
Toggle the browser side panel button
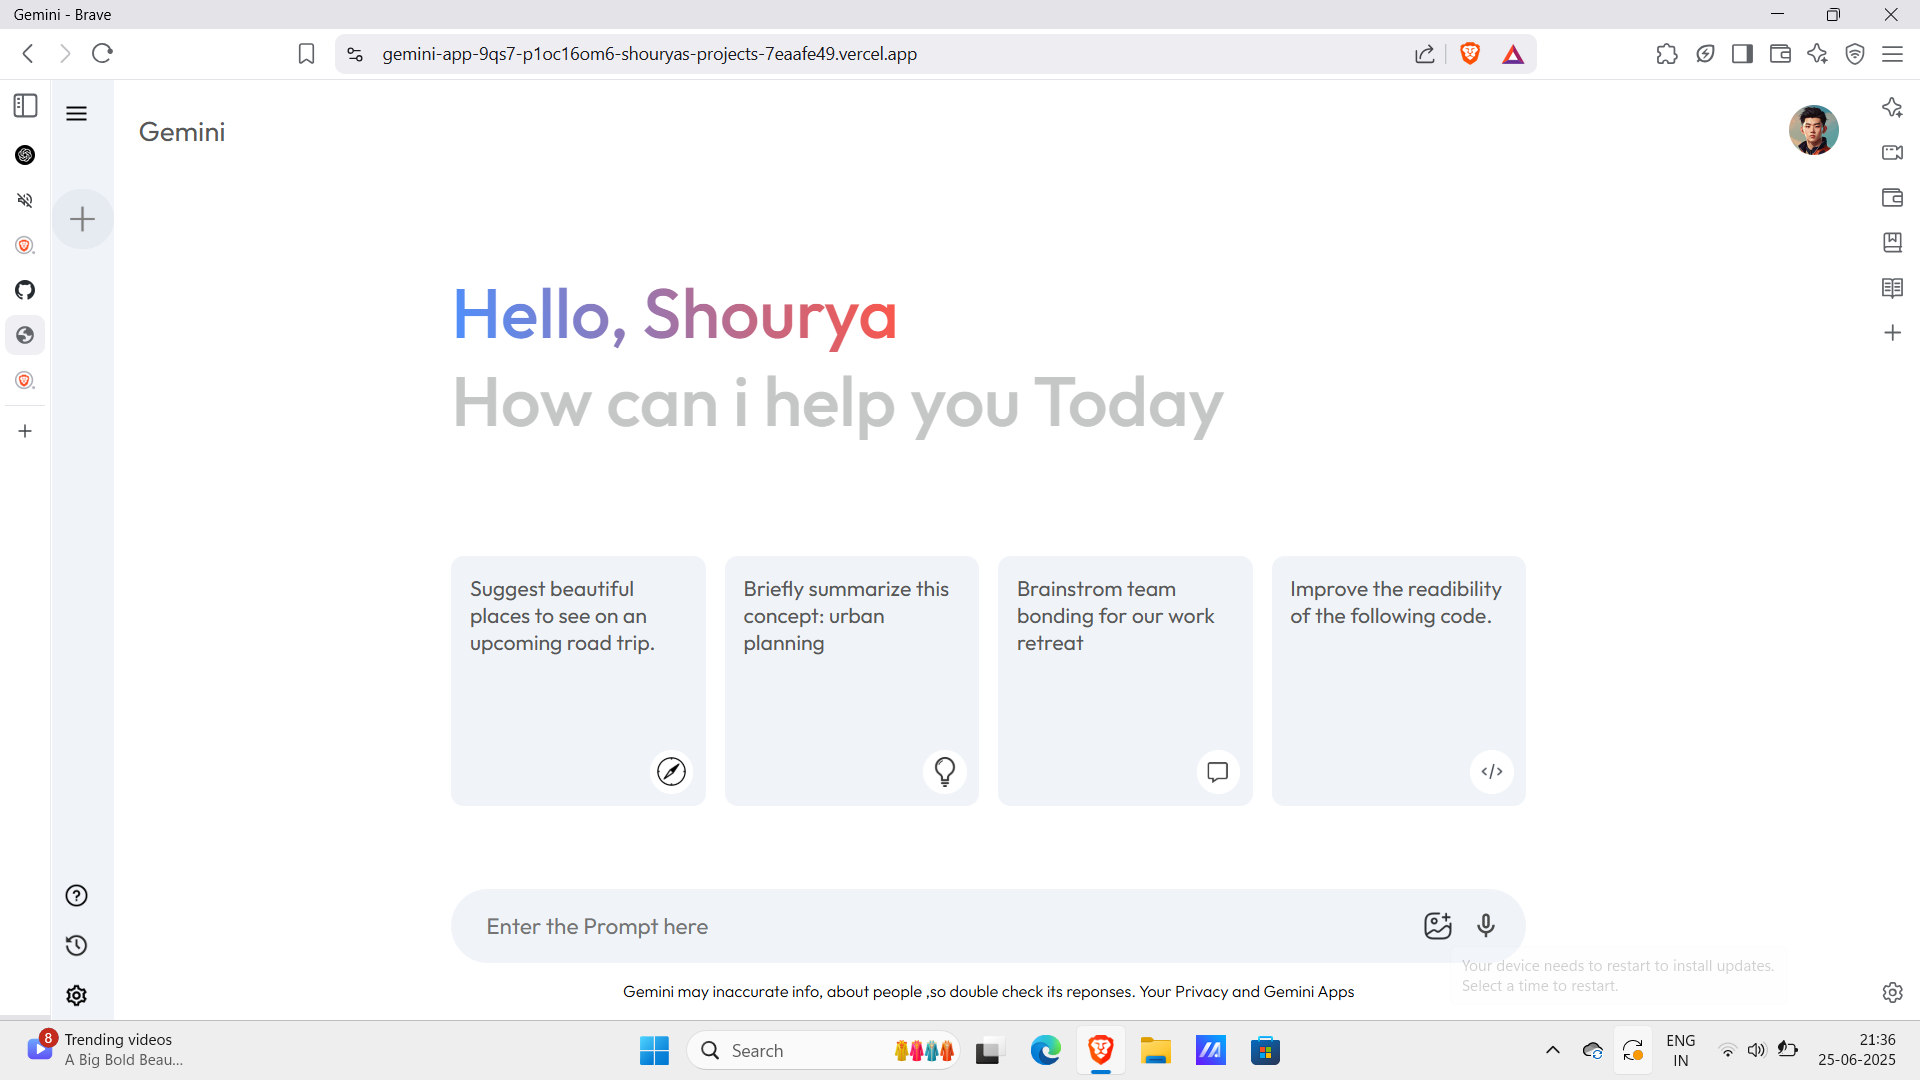click(1742, 54)
